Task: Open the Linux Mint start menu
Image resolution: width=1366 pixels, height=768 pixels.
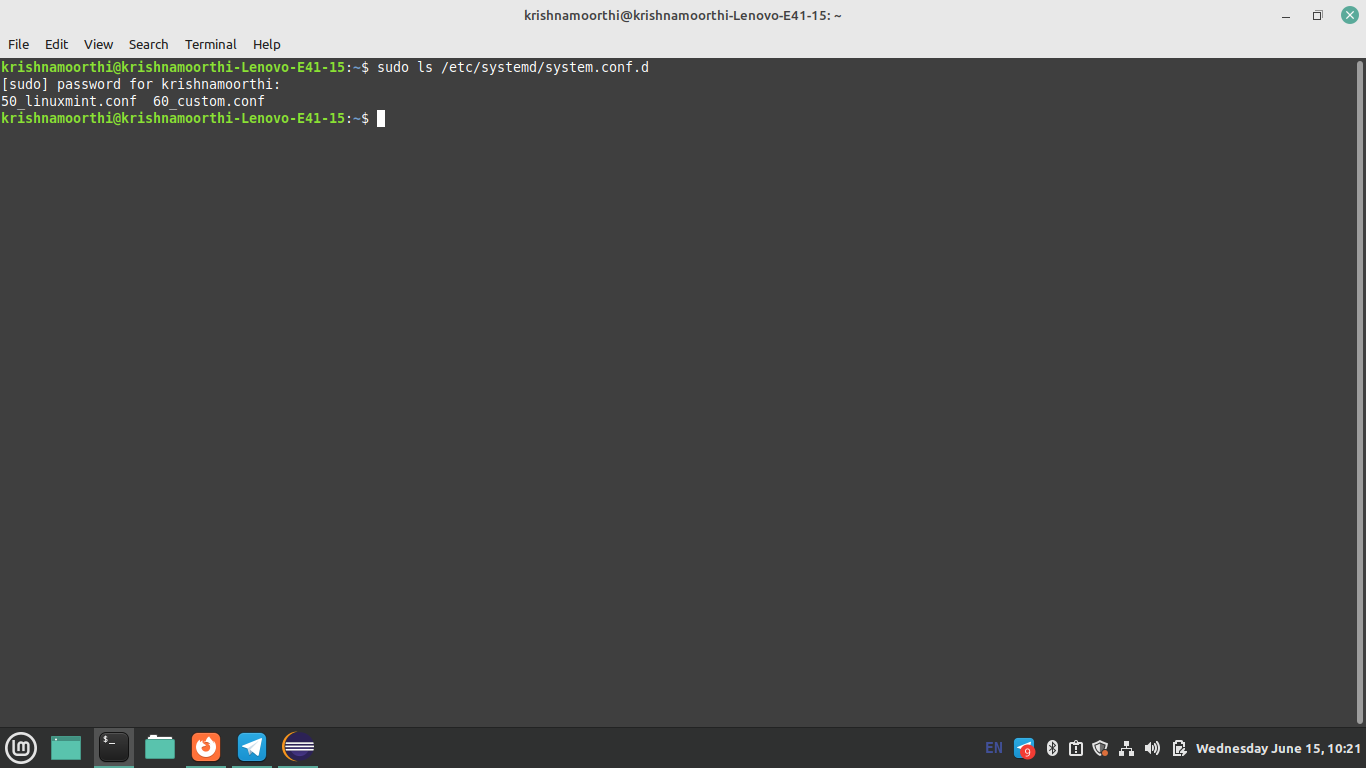Action: (21, 747)
